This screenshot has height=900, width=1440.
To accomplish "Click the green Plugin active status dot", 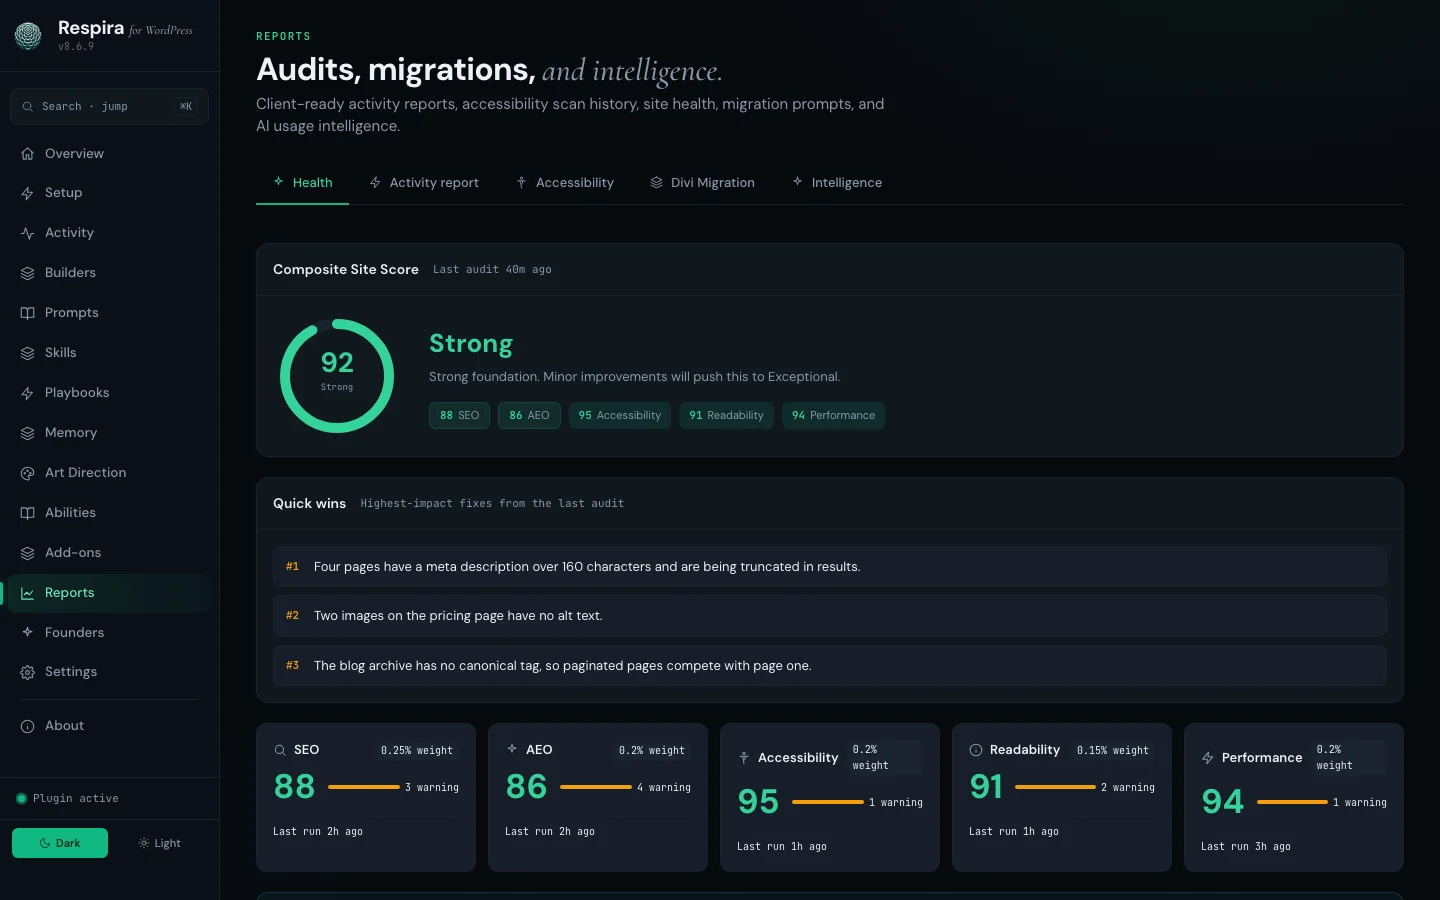I will 21,798.
